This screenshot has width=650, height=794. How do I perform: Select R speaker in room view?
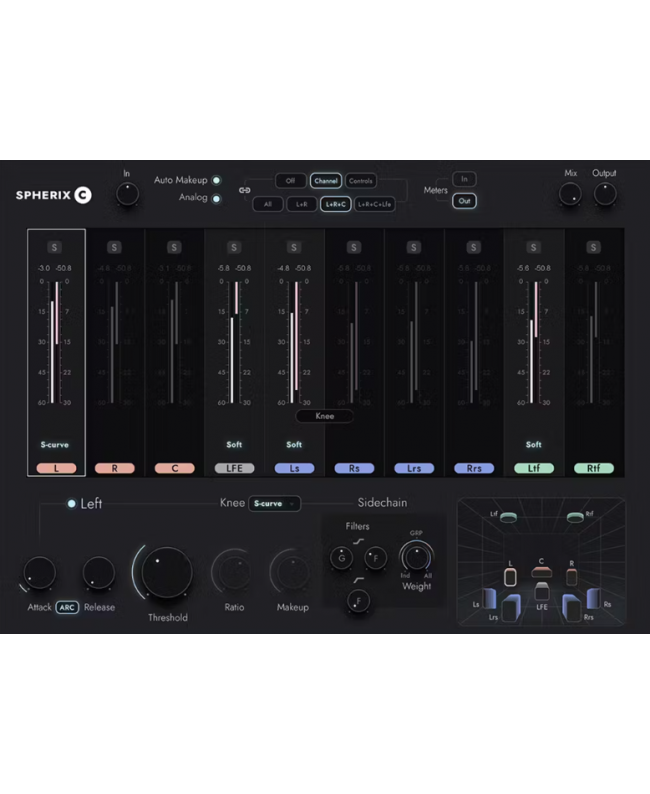[x=572, y=577]
